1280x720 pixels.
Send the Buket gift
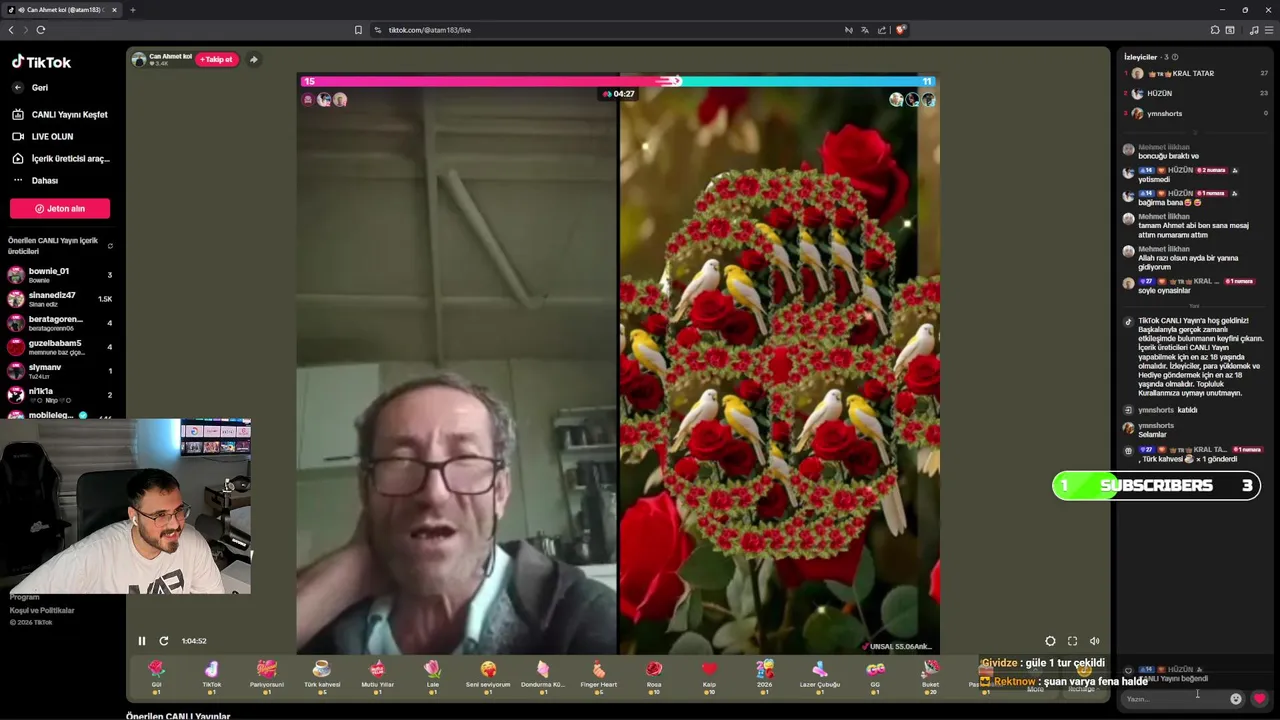930,676
